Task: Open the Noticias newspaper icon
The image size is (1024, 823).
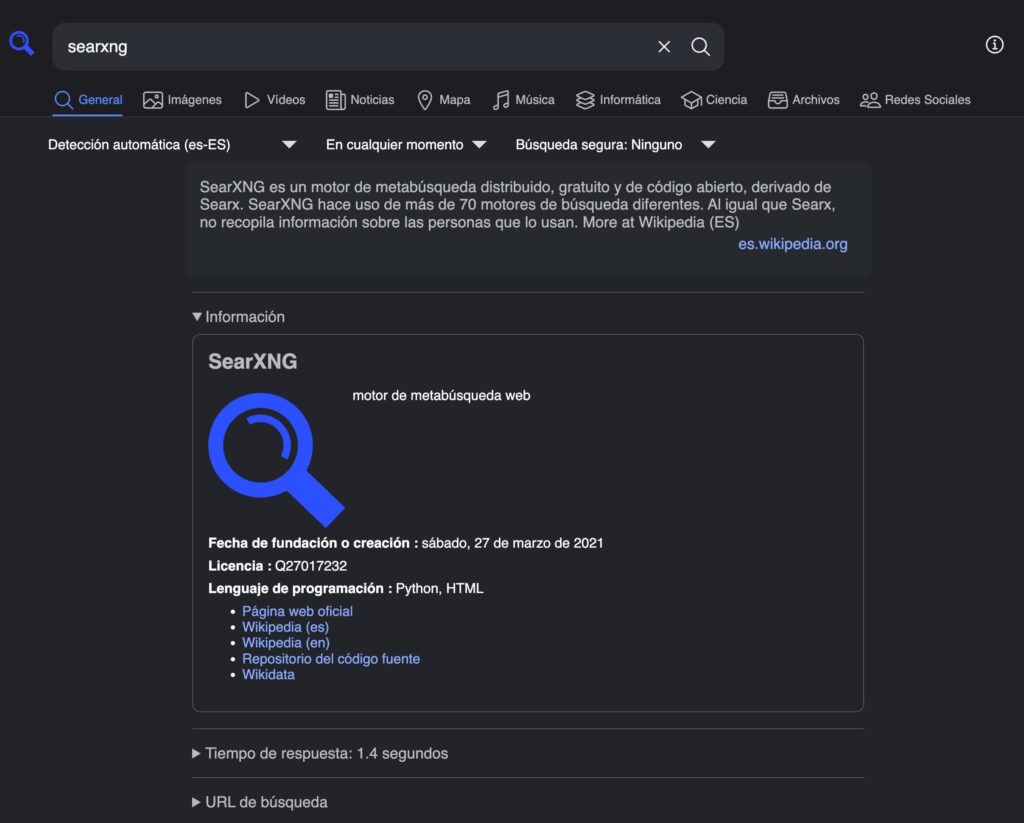Action: coord(334,99)
